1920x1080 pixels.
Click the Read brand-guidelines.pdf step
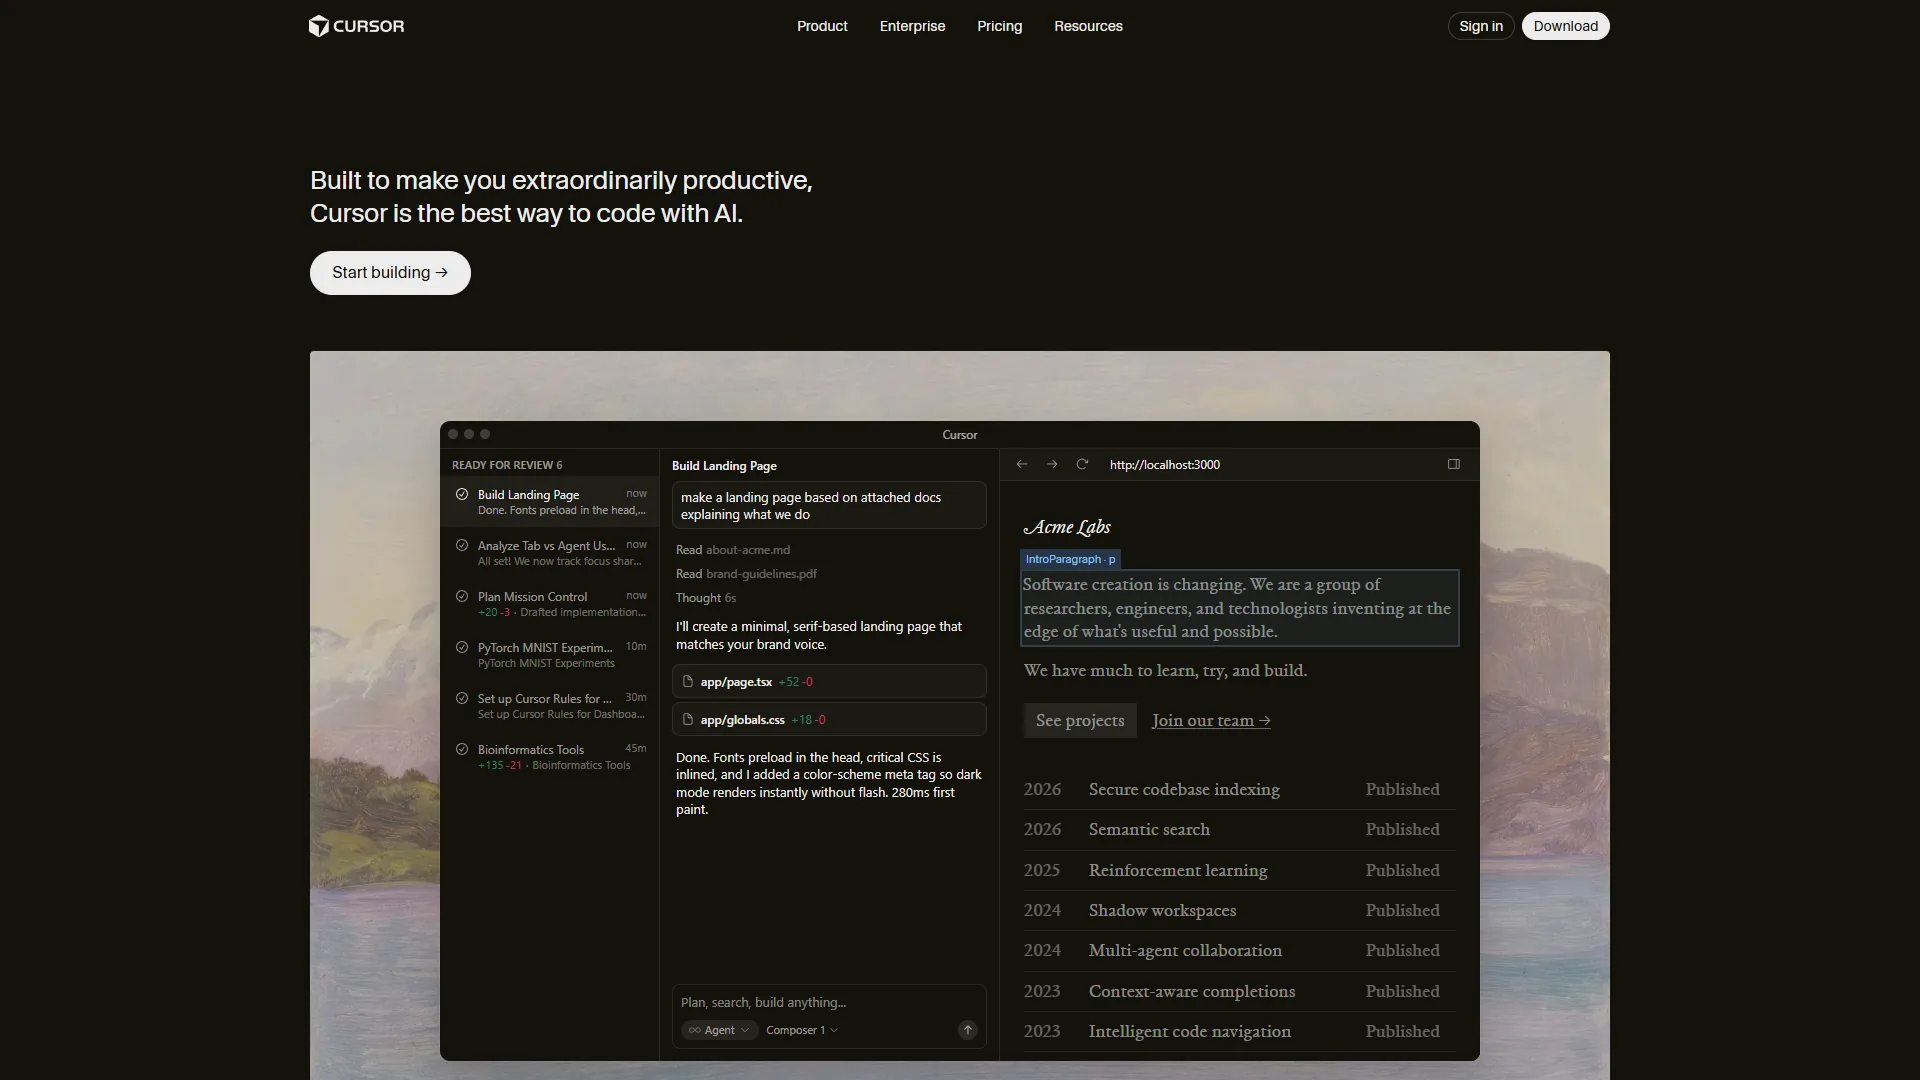click(x=746, y=574)
